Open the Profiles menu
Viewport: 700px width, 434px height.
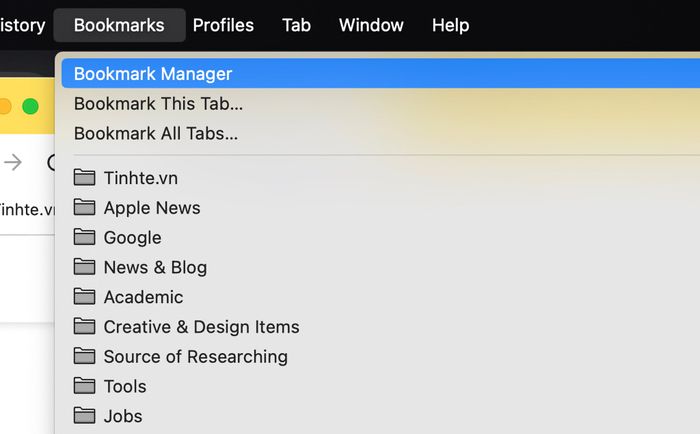pyautogui.click(x=223, y=25)
